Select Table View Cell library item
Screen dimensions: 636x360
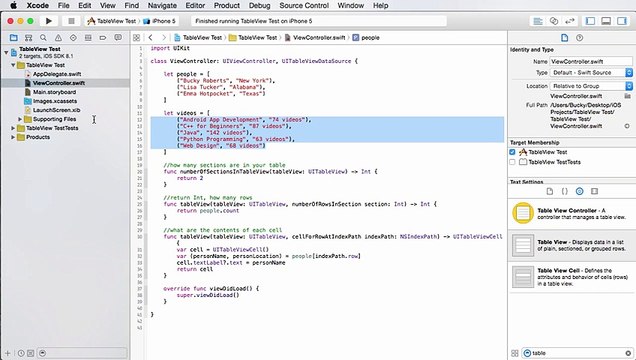point(572,277)
